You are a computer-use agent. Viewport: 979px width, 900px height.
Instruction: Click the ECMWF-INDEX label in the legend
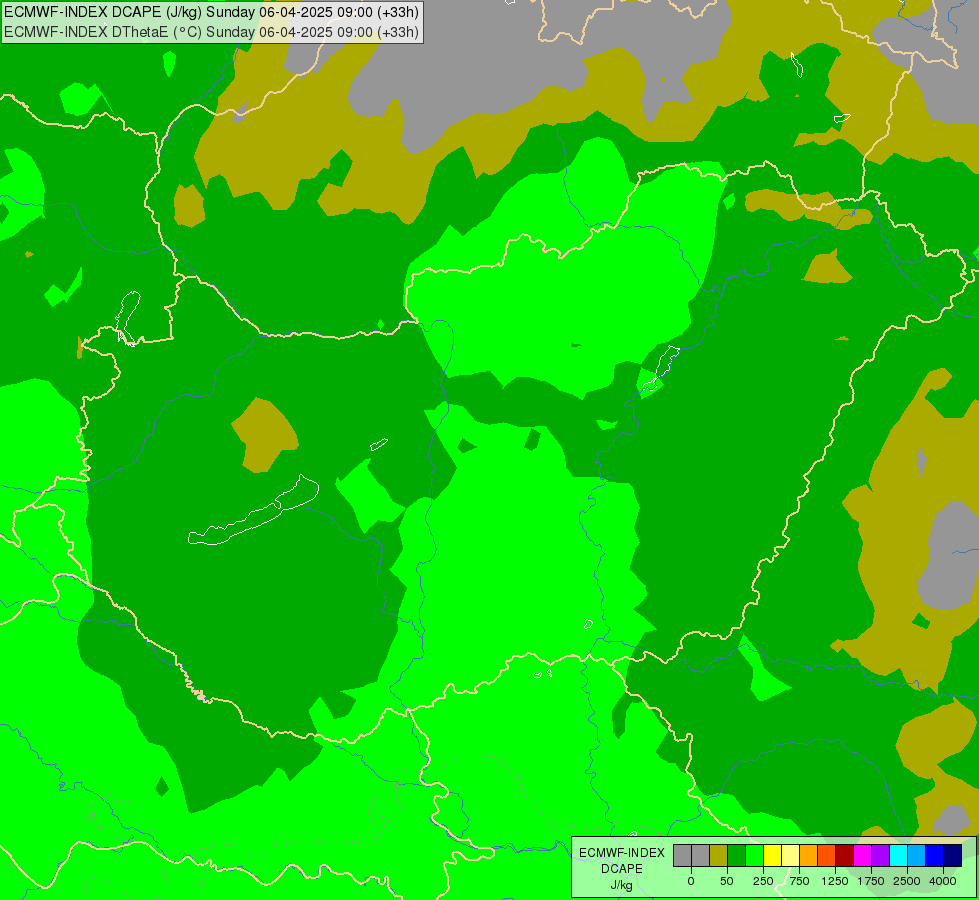(622, 853)
